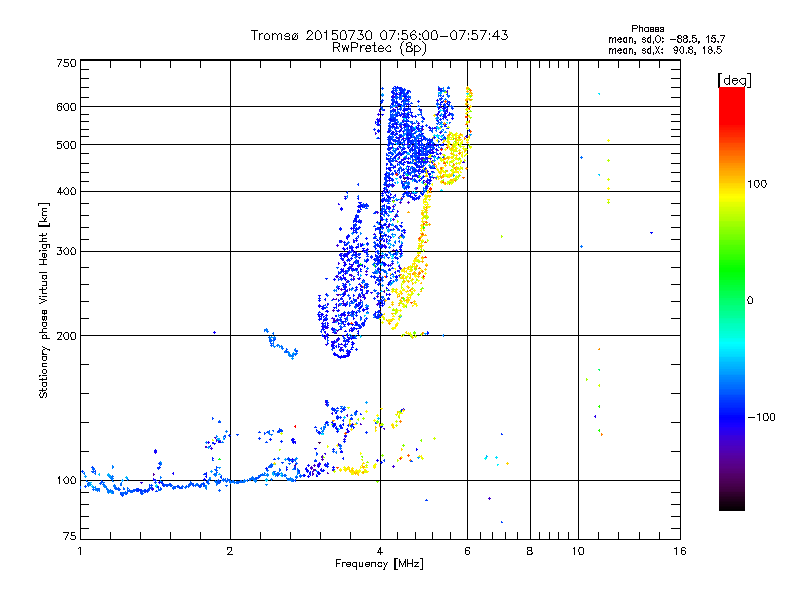Click the x-axis title 'Frequency [MHz]'

pyautogui.click(x=379, y=564)
